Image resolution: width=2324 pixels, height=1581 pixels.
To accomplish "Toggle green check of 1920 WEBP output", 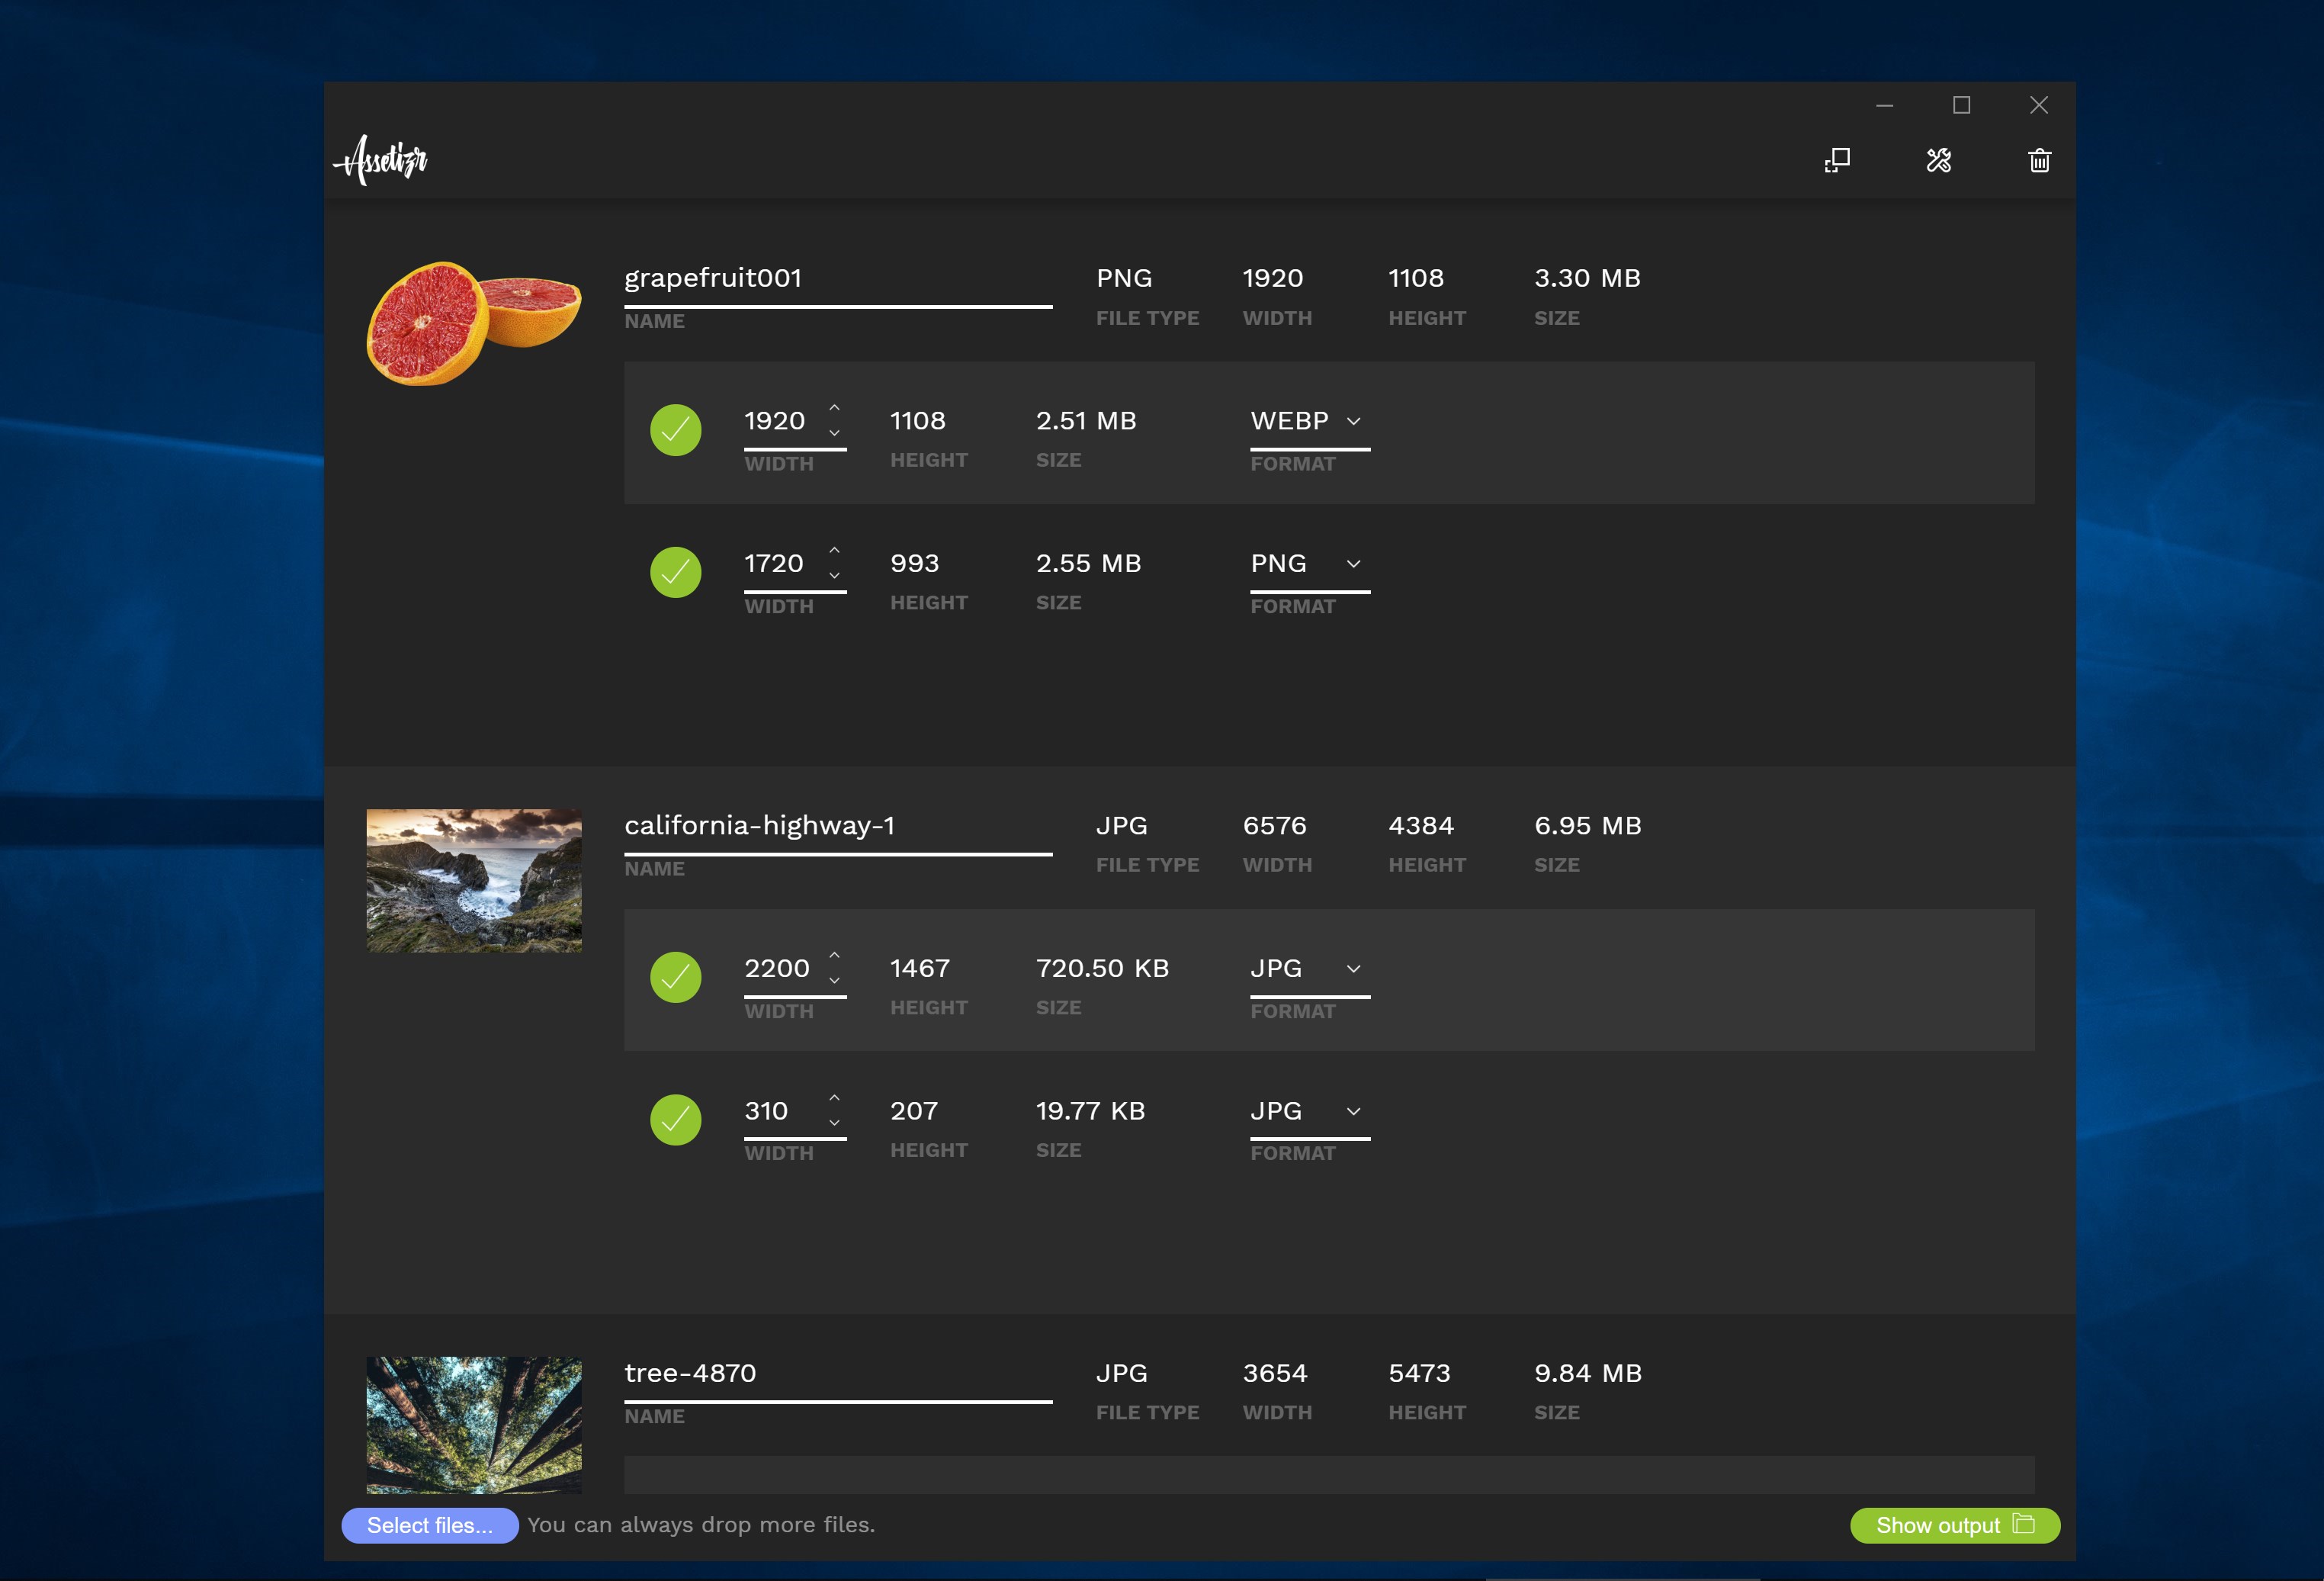I will tap(676, 430).
